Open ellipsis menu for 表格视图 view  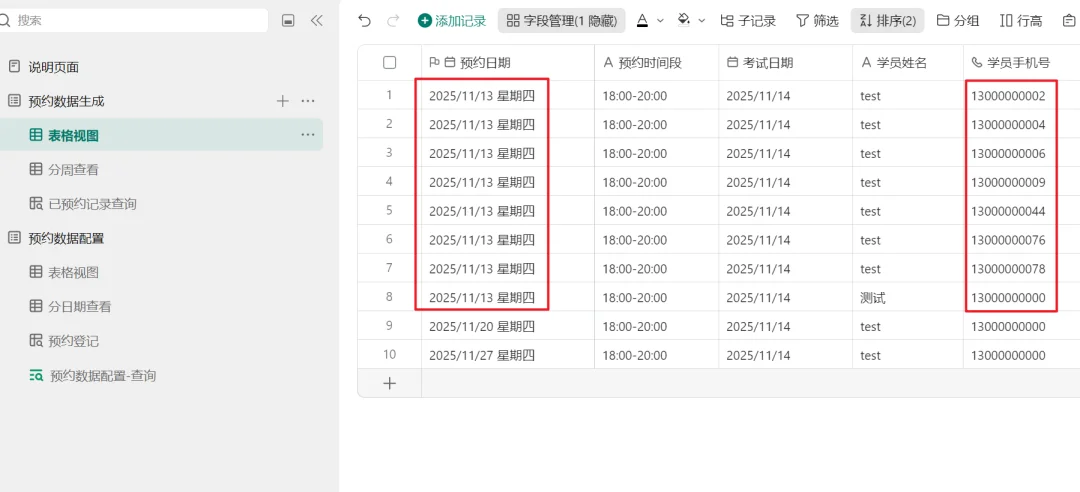pos(308,134)
